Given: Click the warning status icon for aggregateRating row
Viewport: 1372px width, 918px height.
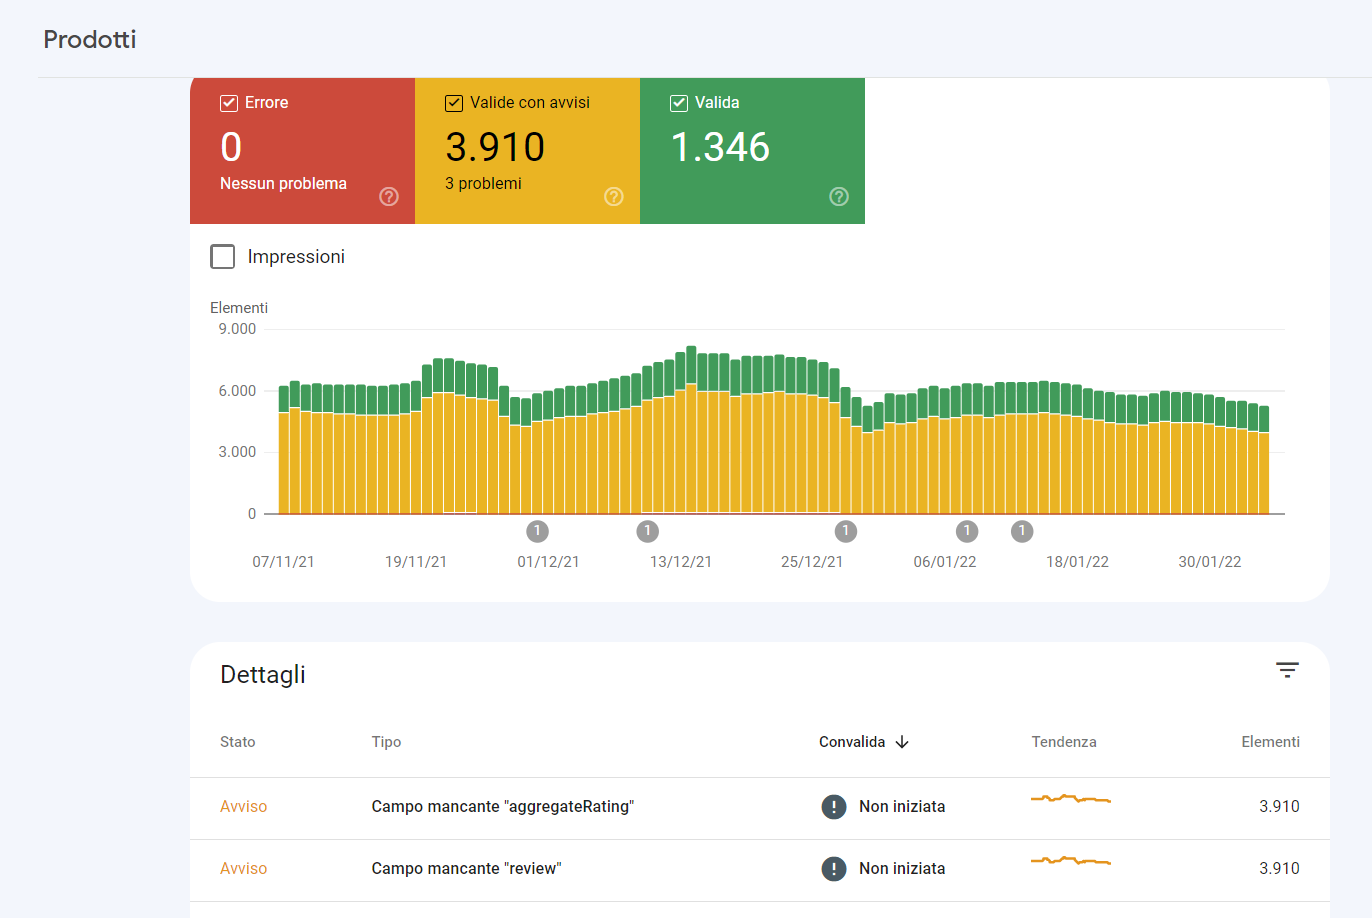Looking at the screenshot, I should 834,807.
